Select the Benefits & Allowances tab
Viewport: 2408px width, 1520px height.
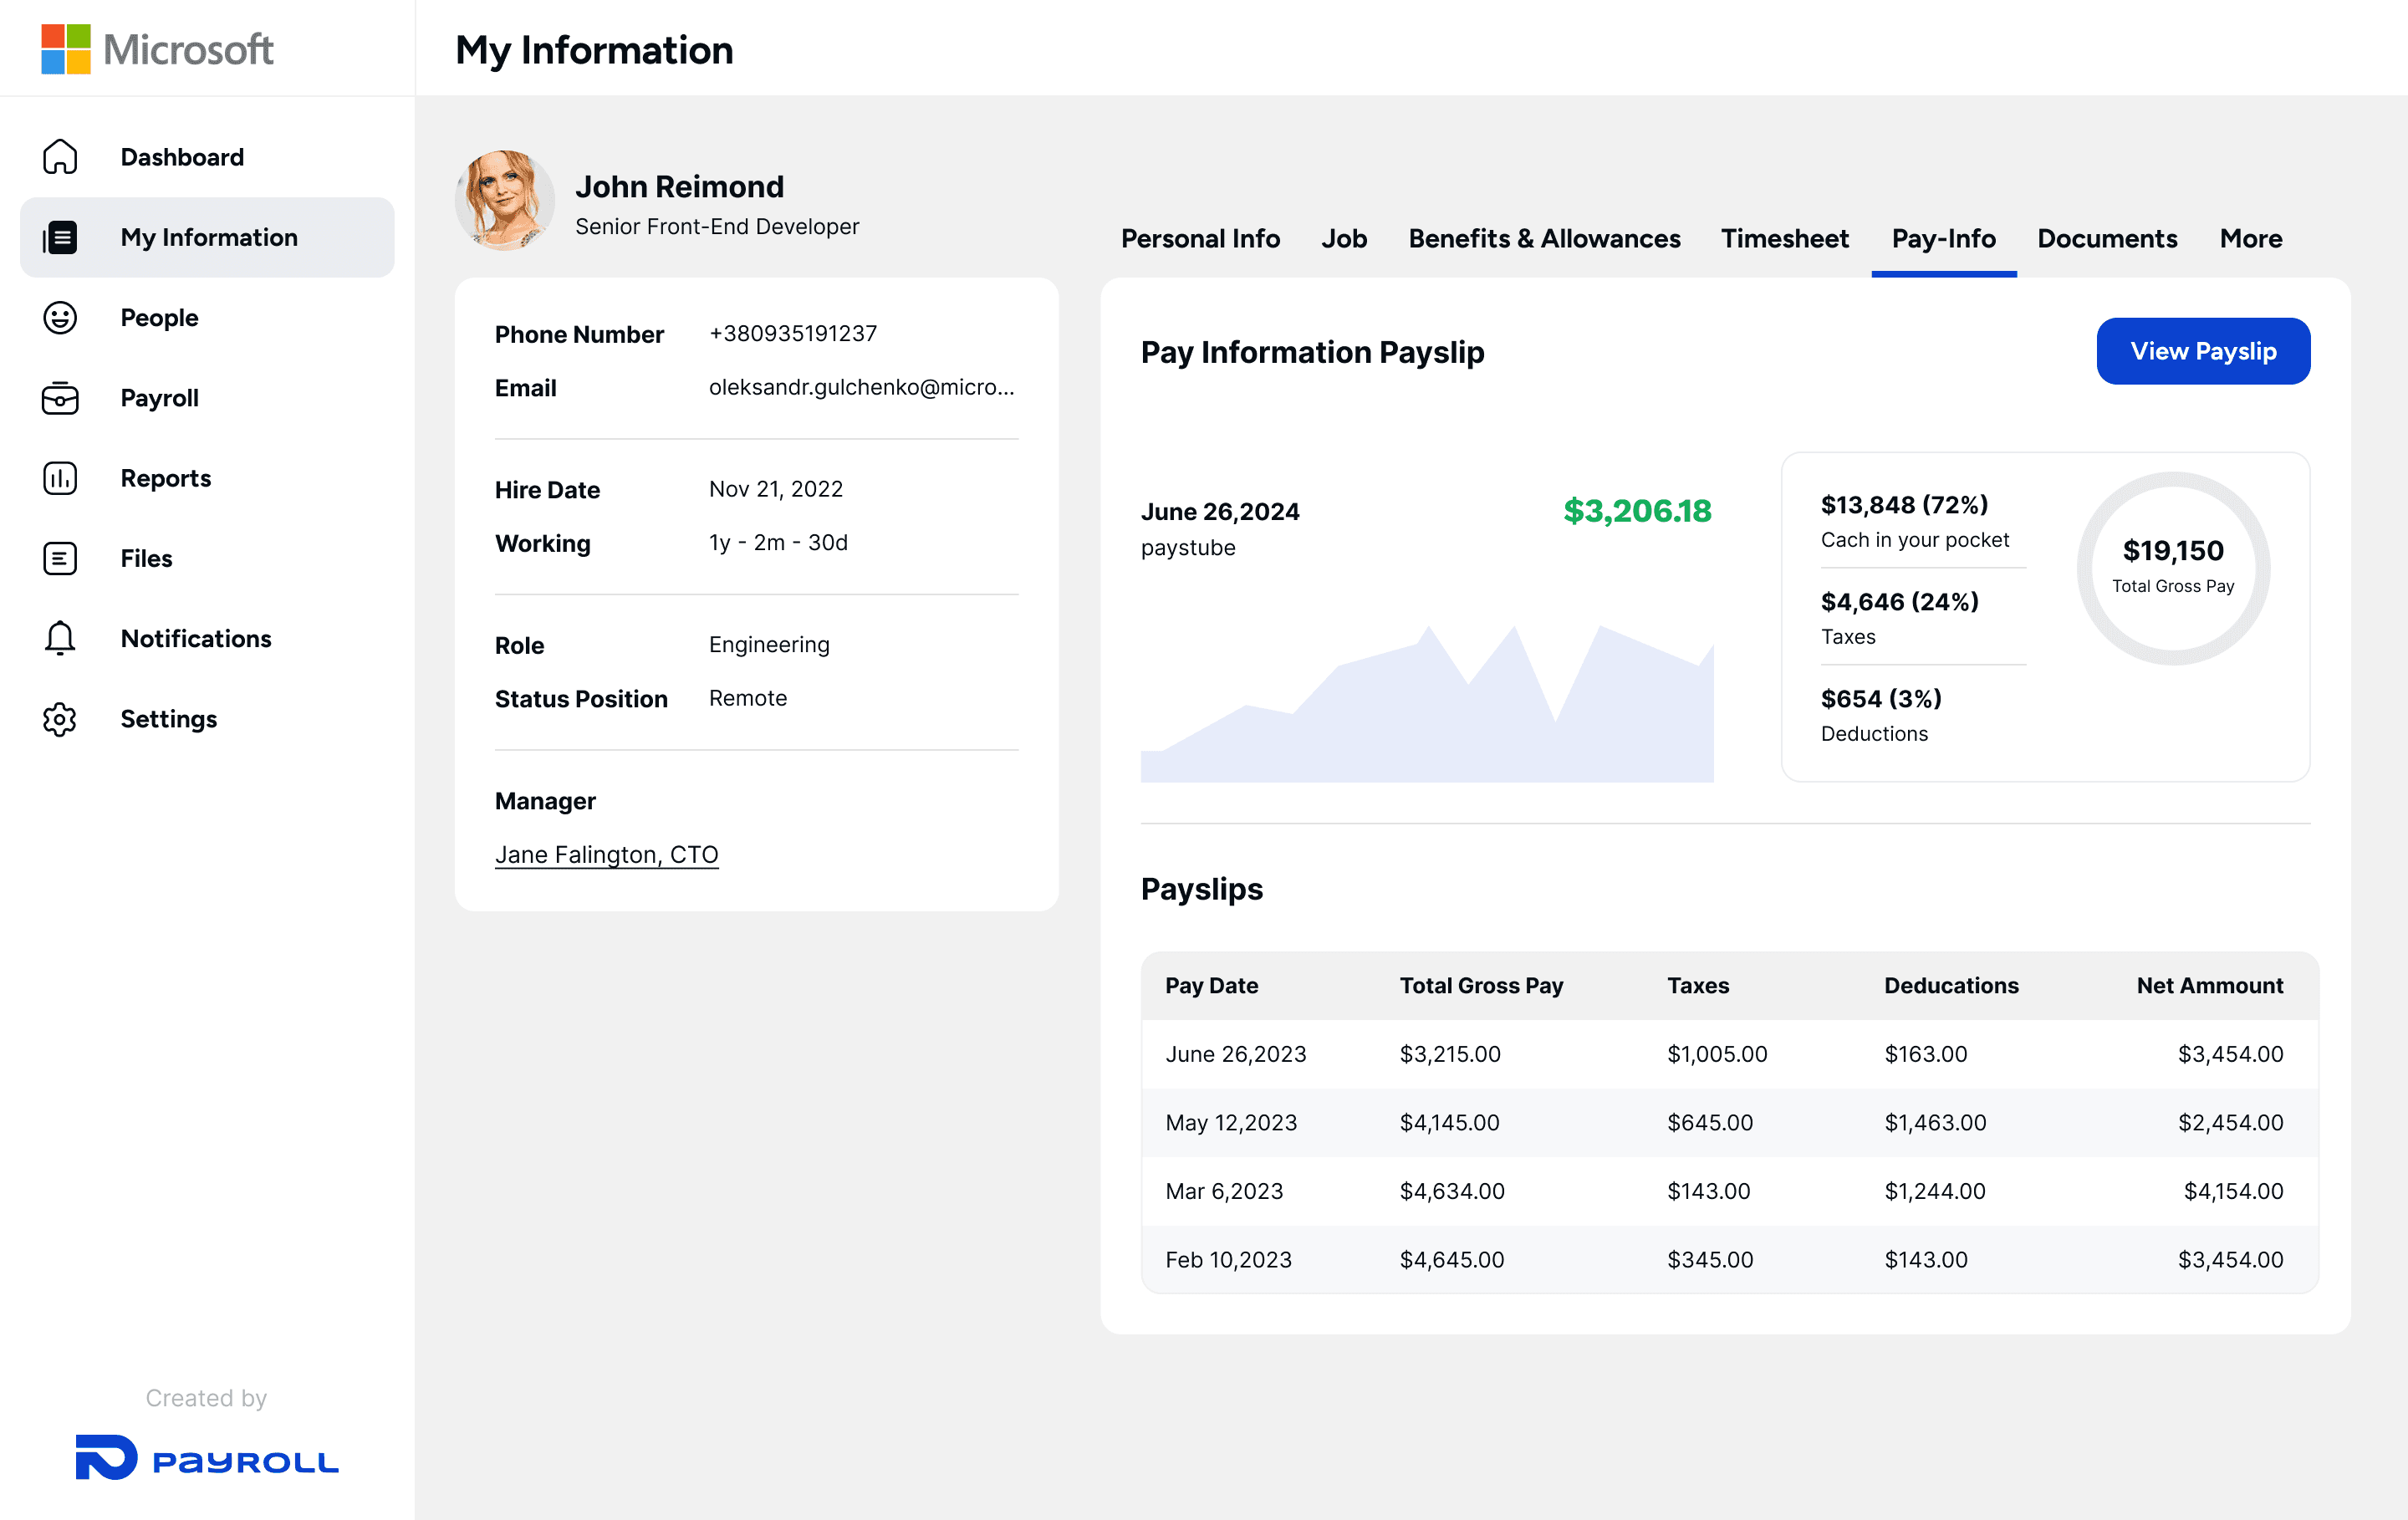(1544, 239)
